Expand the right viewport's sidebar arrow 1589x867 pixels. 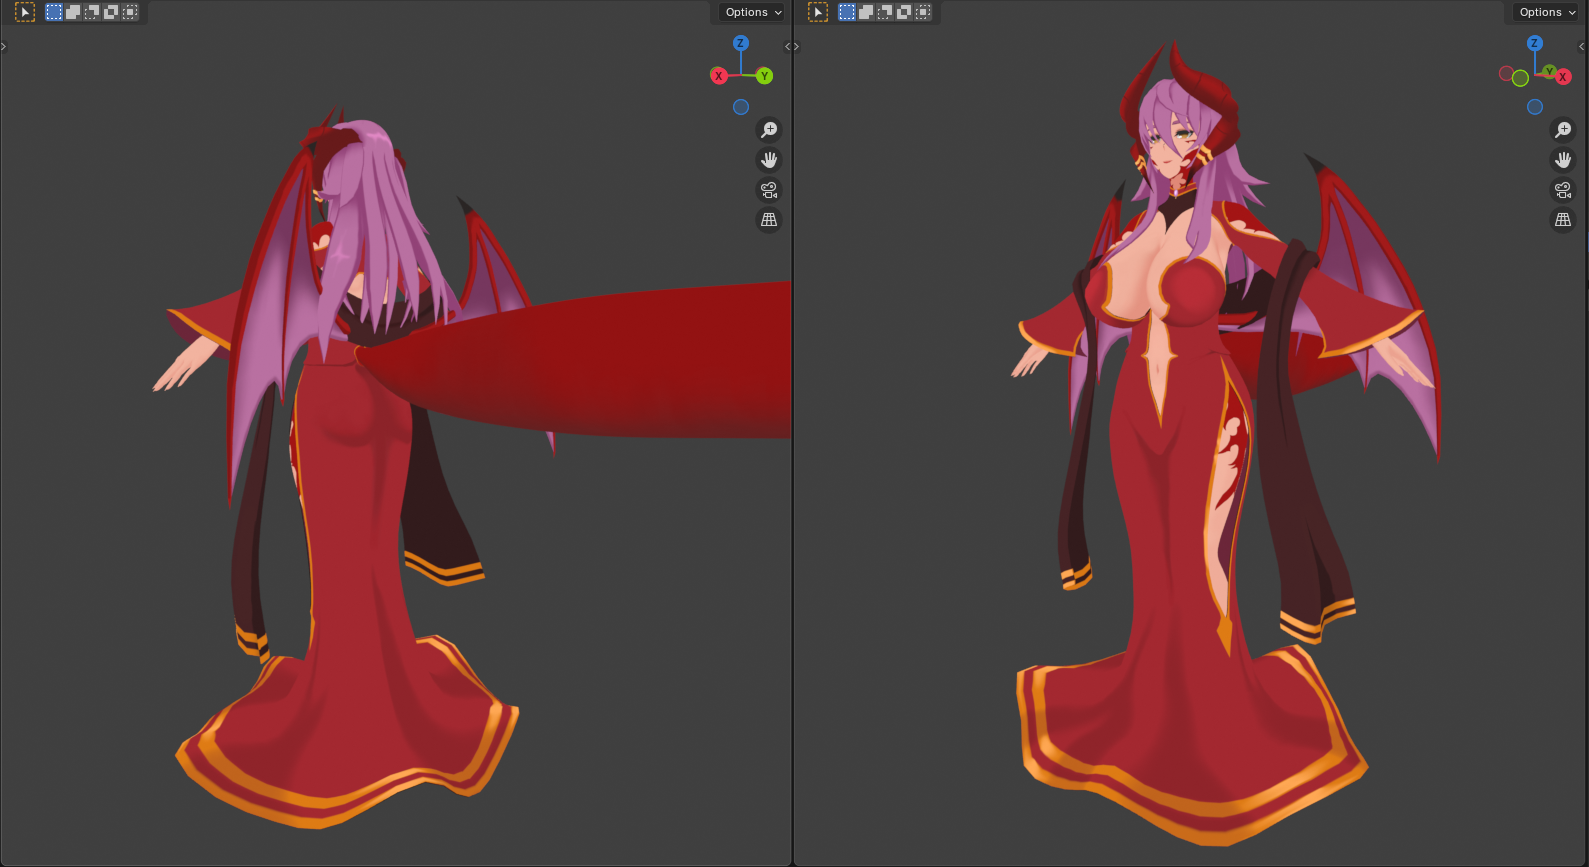pos(1582,46)
